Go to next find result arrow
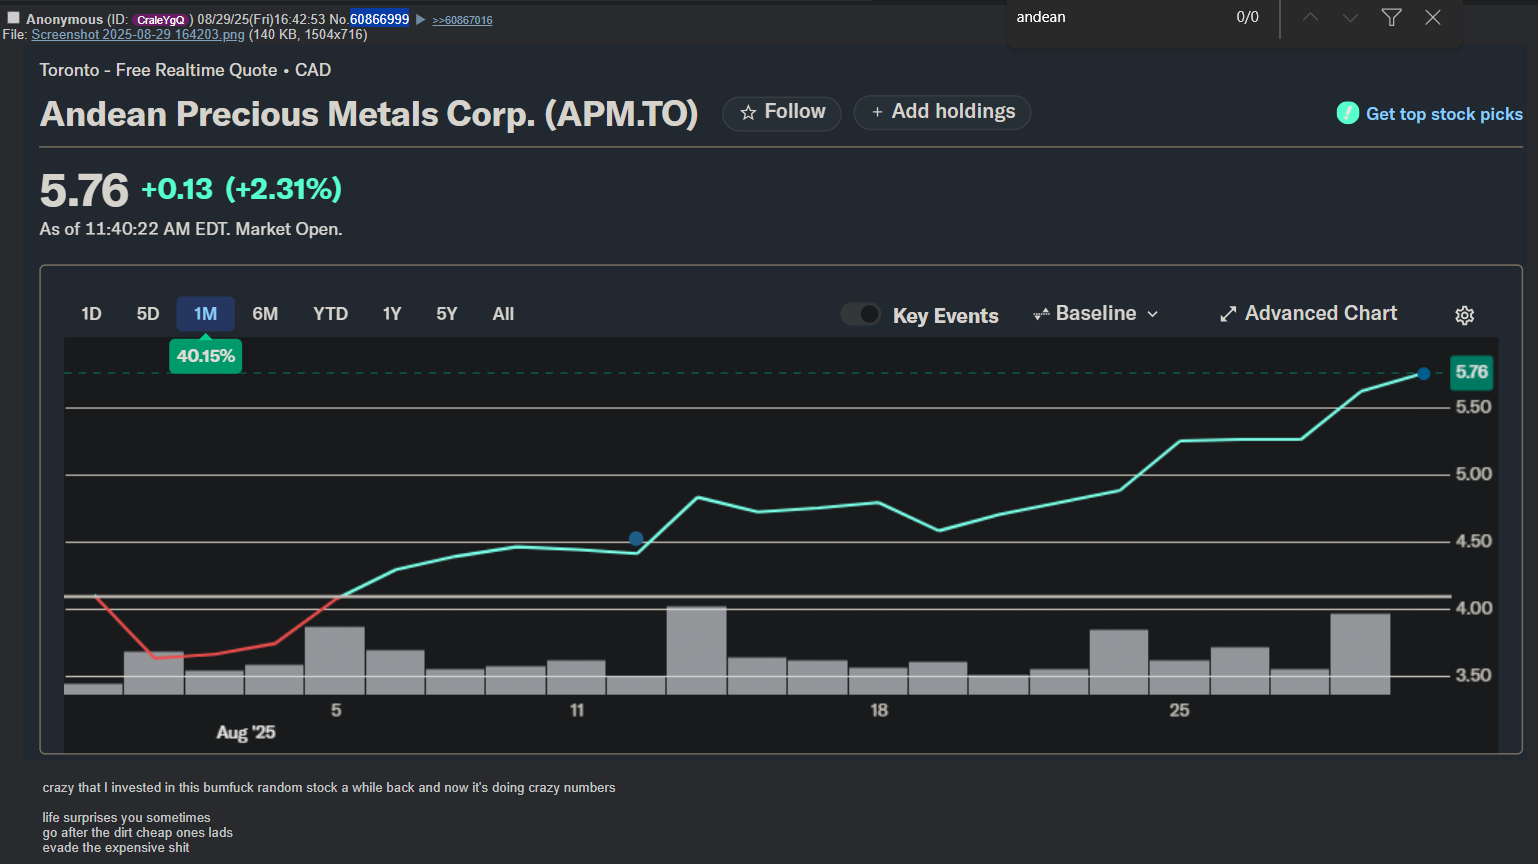This screenshot has height=864, width=1538. pos(1350,17)
